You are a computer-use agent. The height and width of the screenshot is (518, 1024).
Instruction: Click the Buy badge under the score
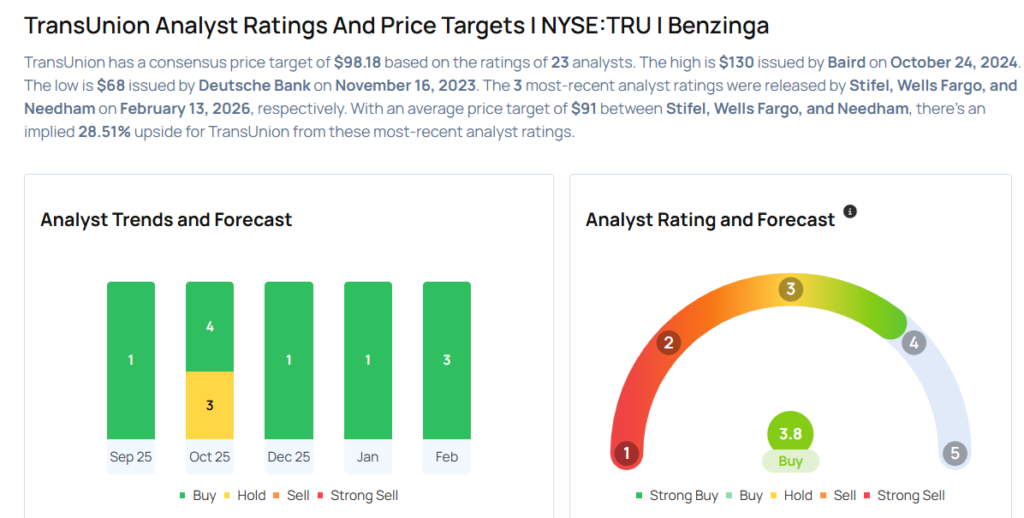tap(790, 461)
